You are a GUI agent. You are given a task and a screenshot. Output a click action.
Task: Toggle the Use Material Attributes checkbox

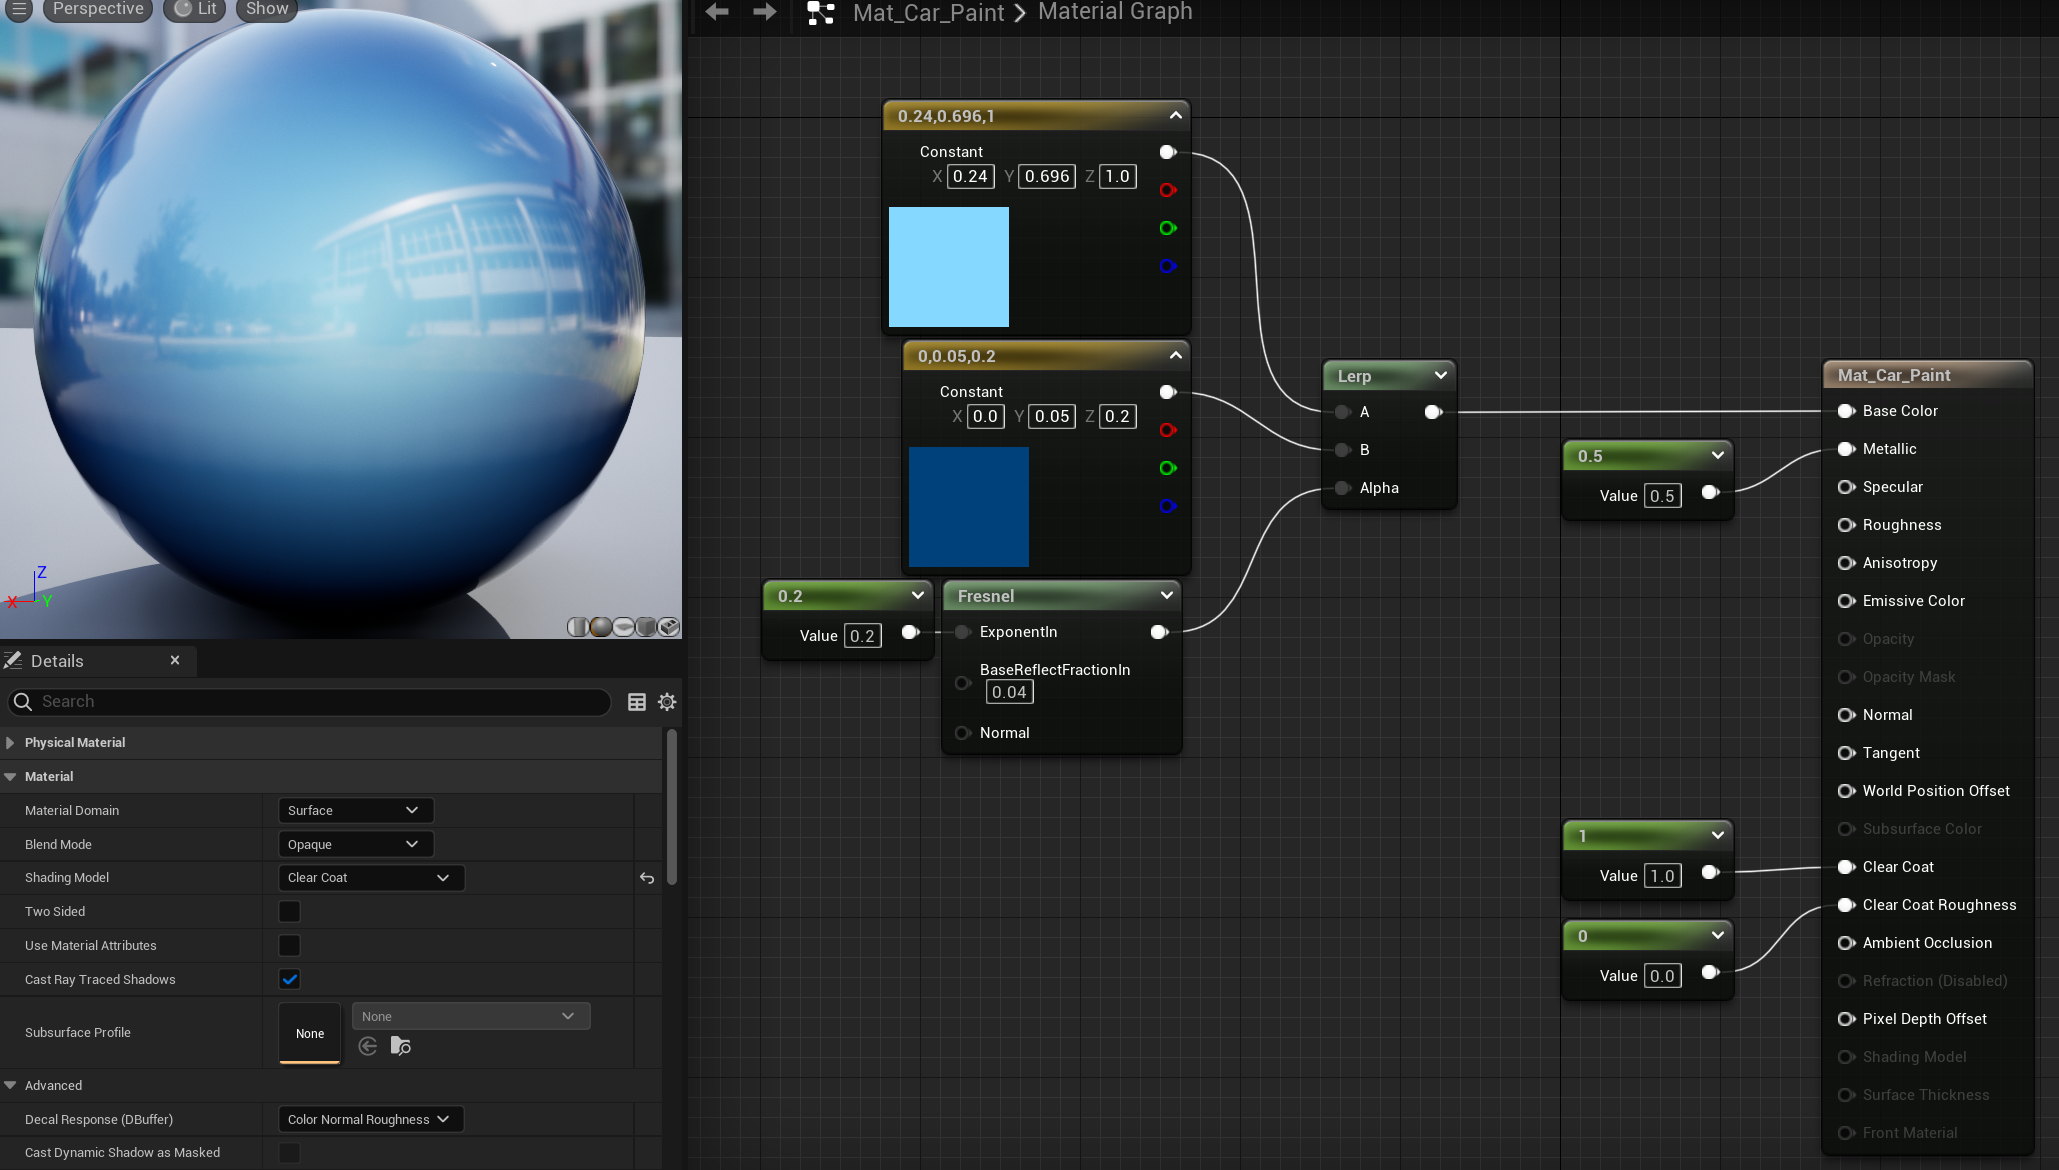pos(289,945)
